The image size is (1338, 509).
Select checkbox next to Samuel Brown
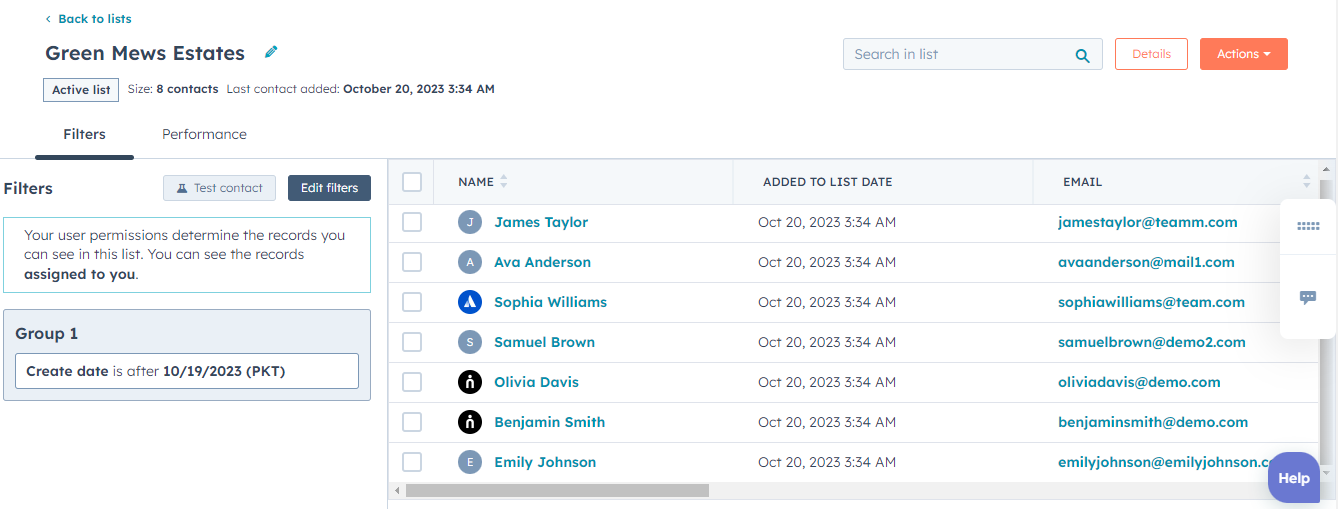[x=412, y=342]
